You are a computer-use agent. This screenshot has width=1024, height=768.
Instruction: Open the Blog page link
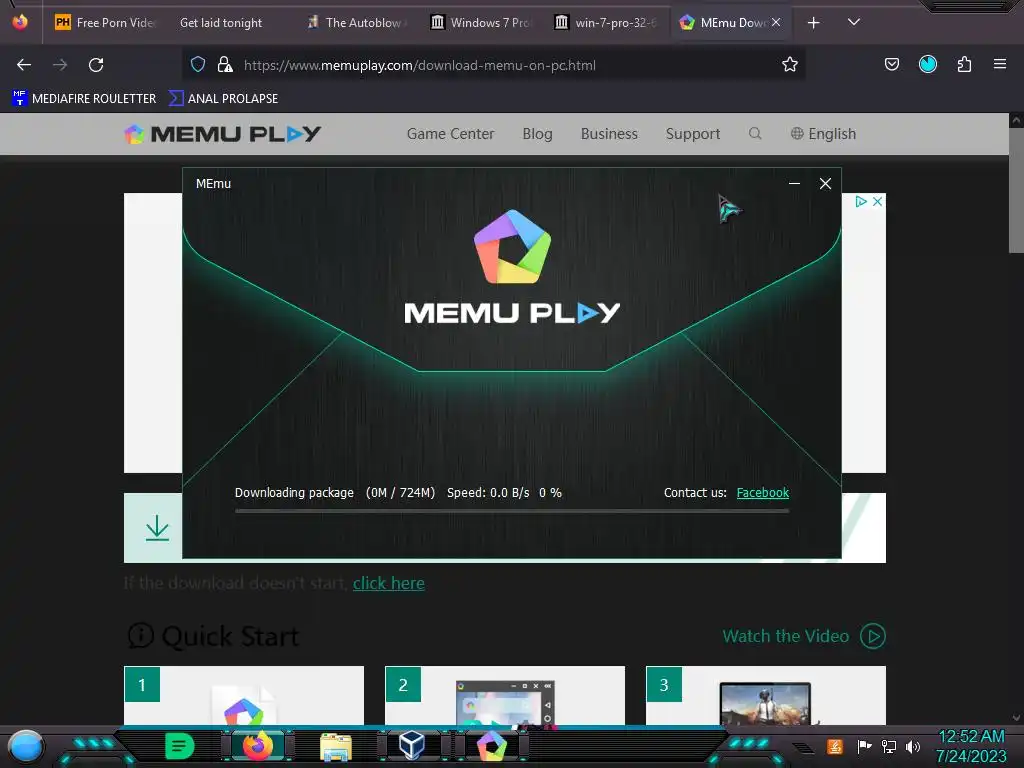pyautogui.click(x=537, y=134)
